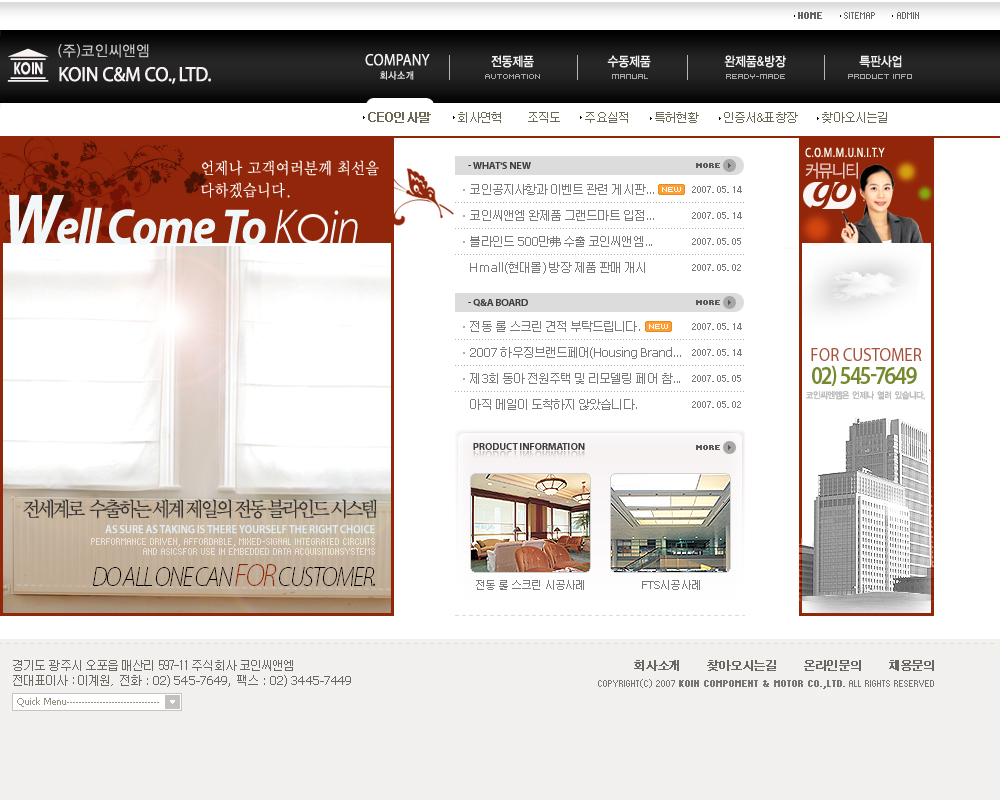Click the KOIN logo icon

coord(28,65)
